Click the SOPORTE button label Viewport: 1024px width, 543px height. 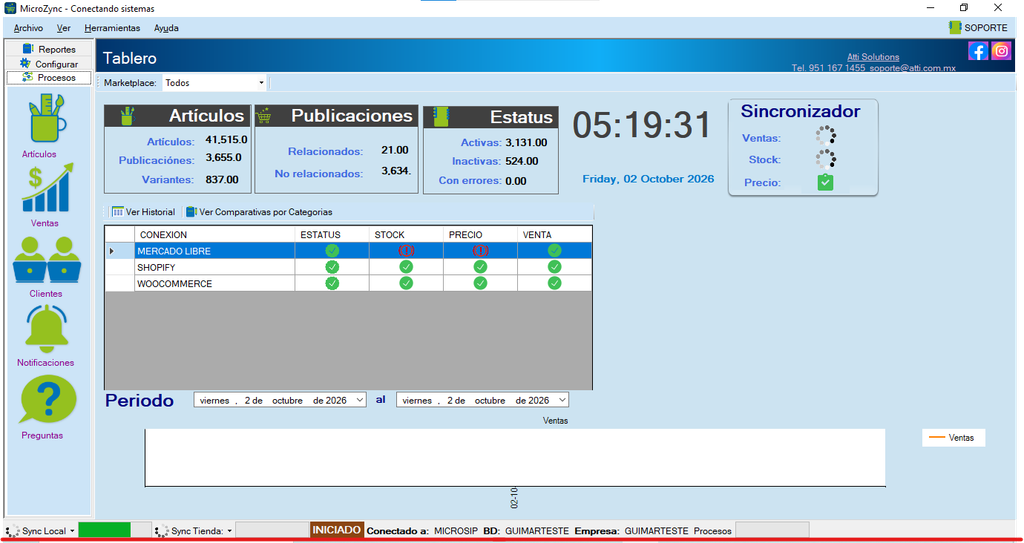[x=985, y=28]
